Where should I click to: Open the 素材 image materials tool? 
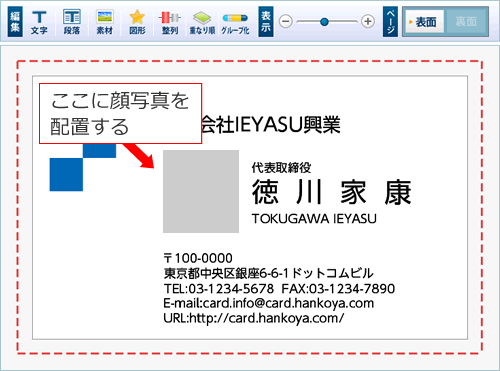[x=105, y=22]
